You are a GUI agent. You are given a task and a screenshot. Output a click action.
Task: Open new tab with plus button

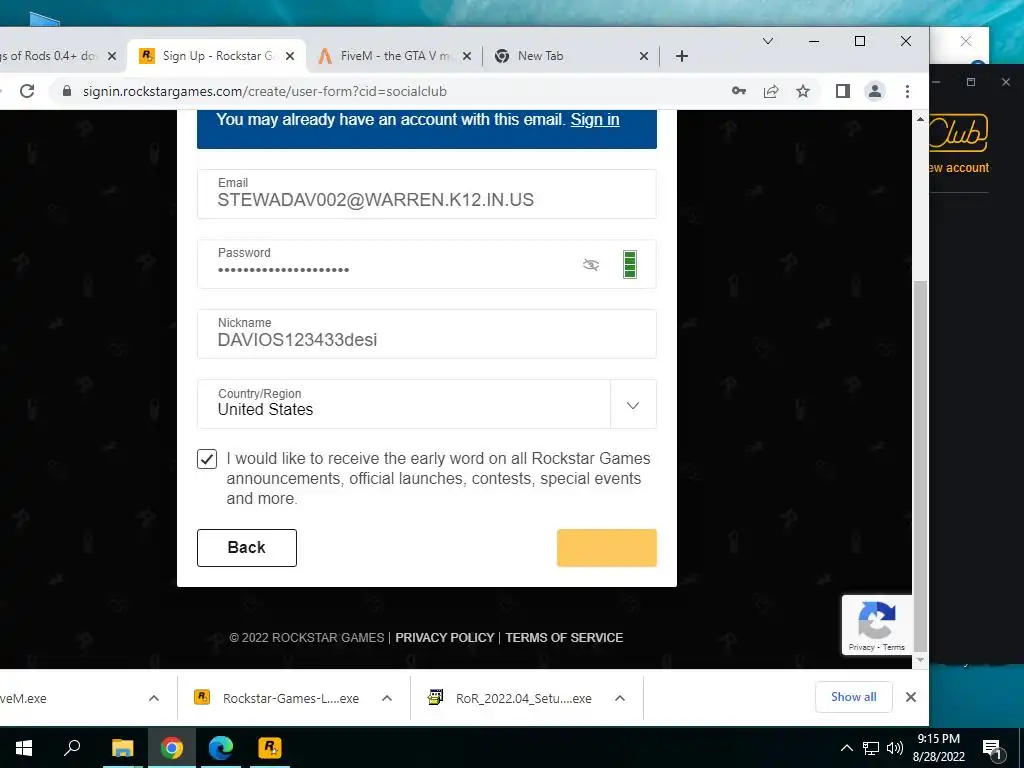682,56
